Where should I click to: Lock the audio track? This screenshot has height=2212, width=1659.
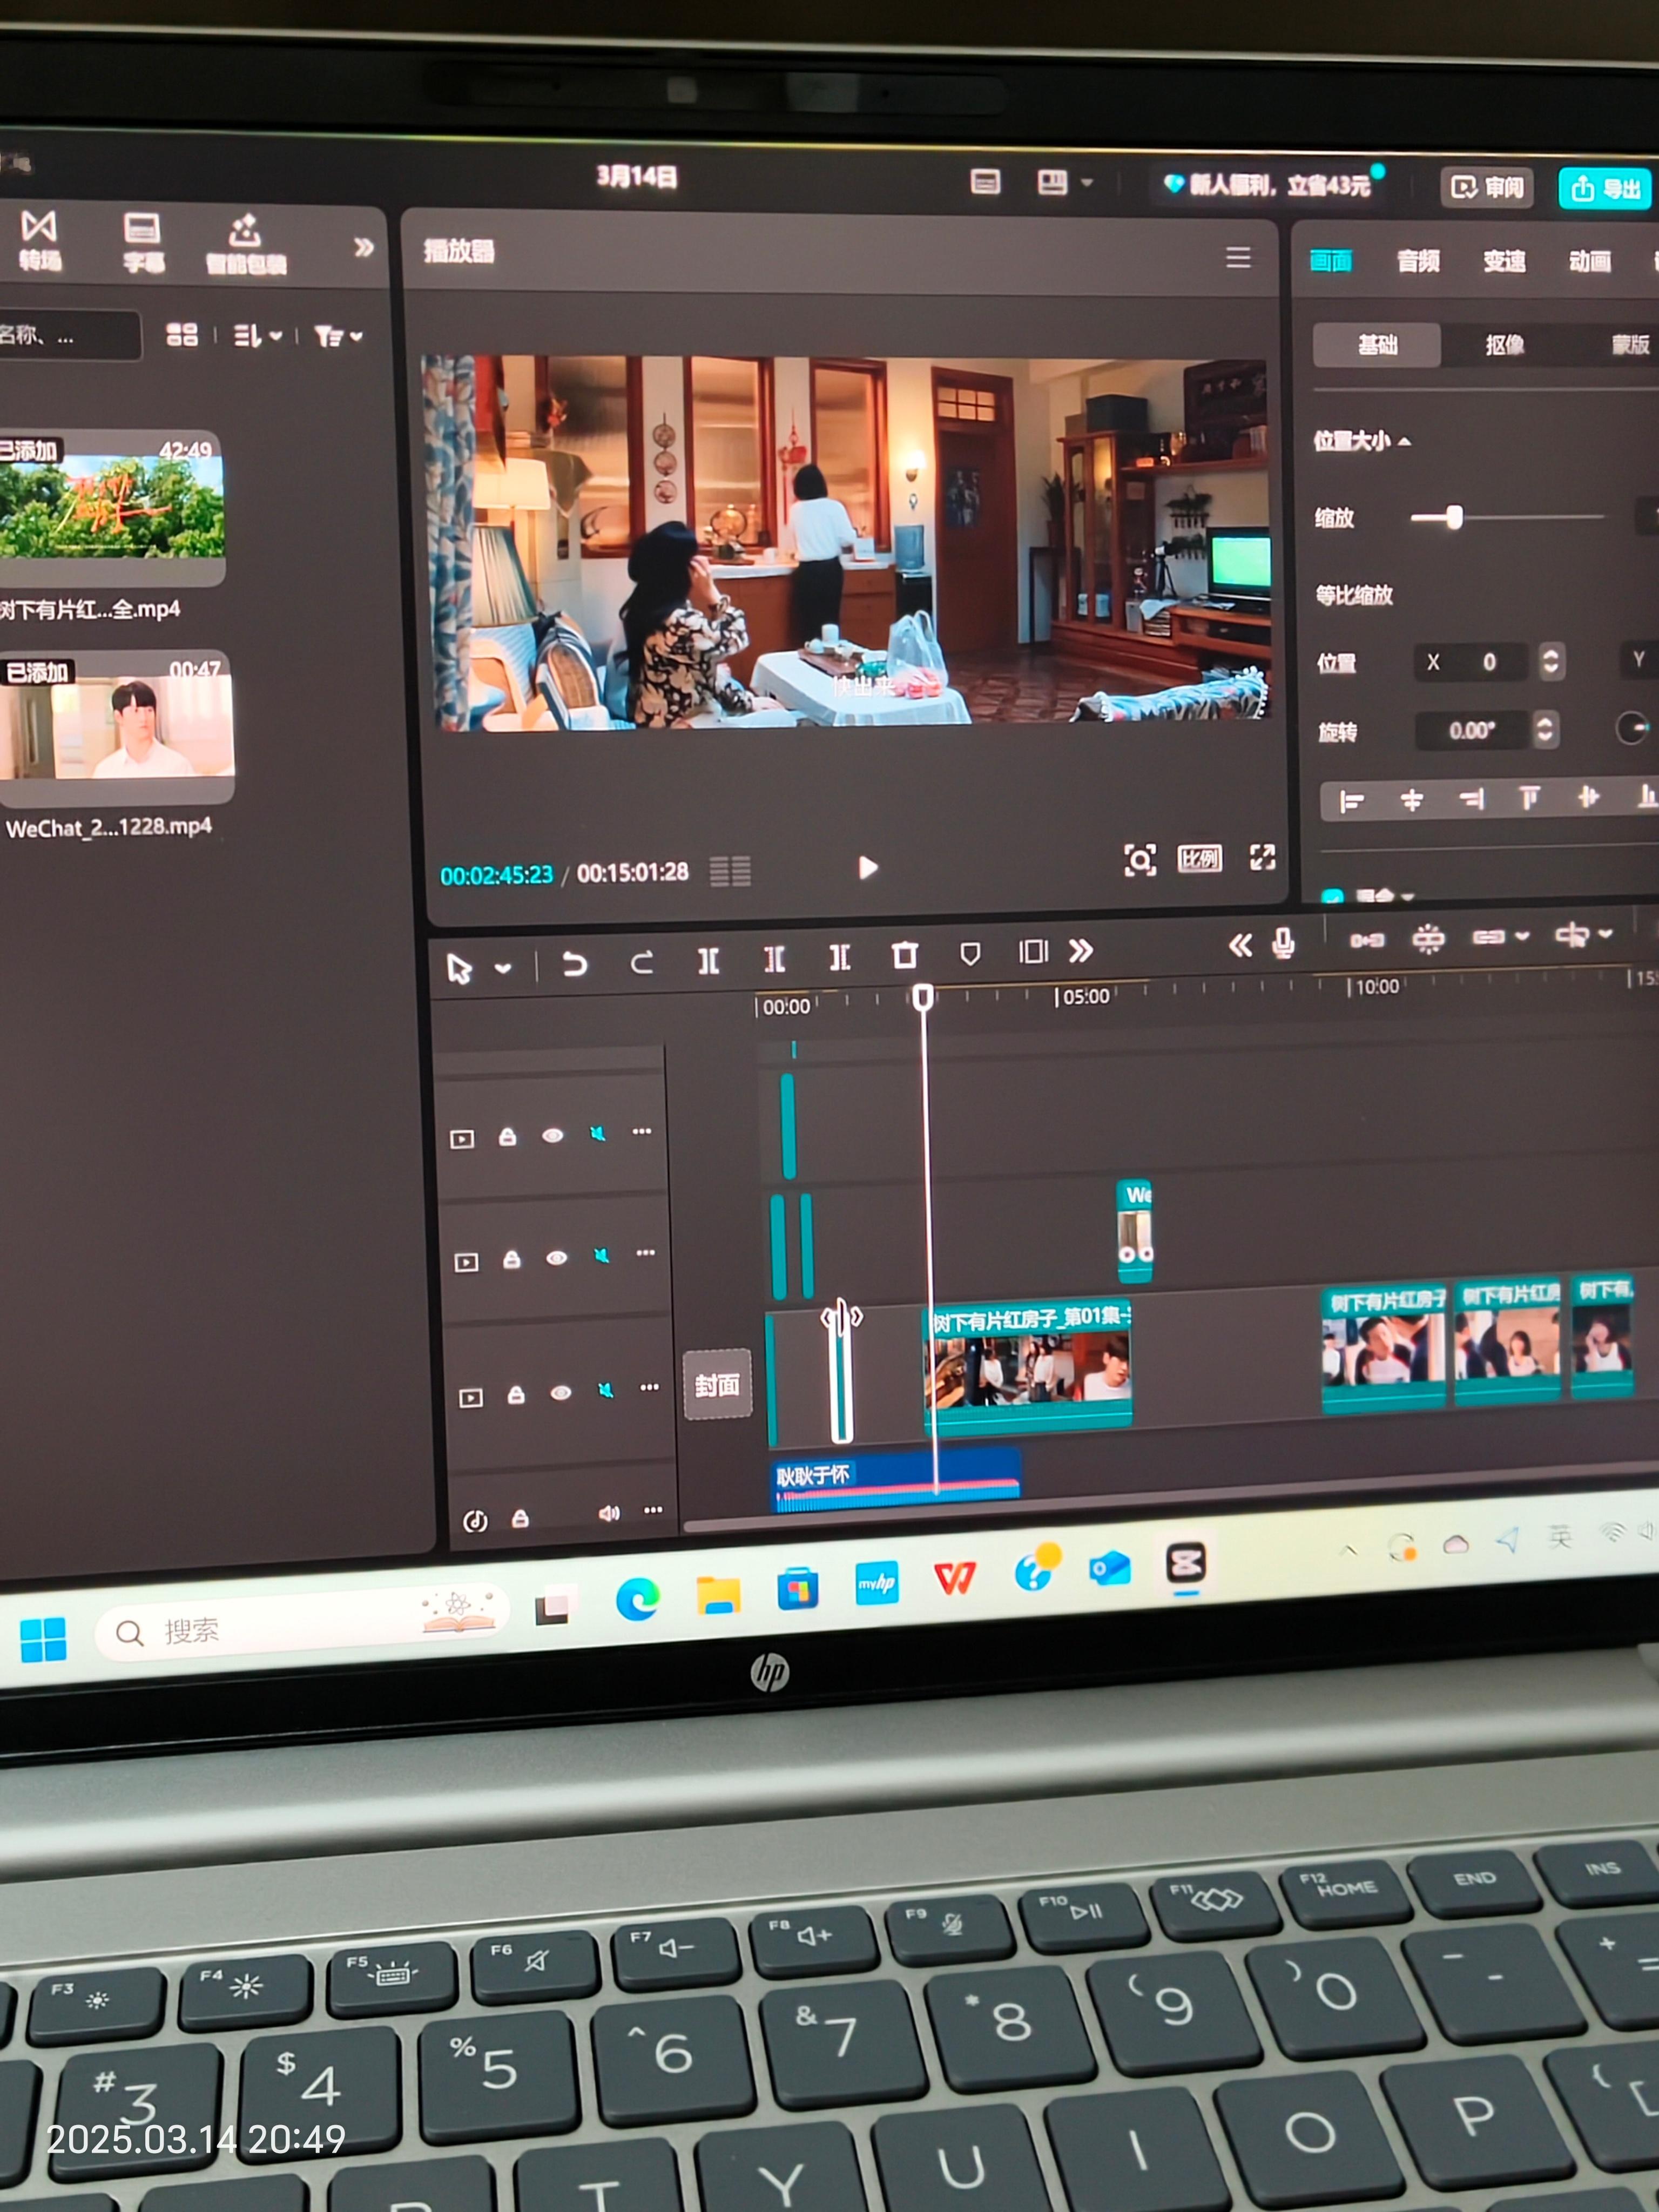tap(520, 1518)
